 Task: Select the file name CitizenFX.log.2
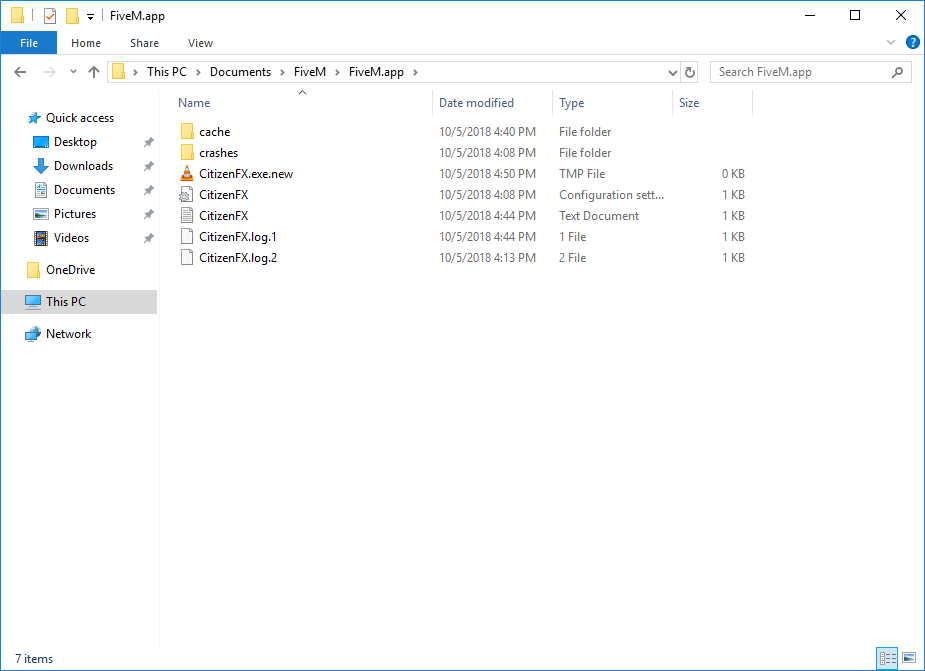tap(238, 258)
